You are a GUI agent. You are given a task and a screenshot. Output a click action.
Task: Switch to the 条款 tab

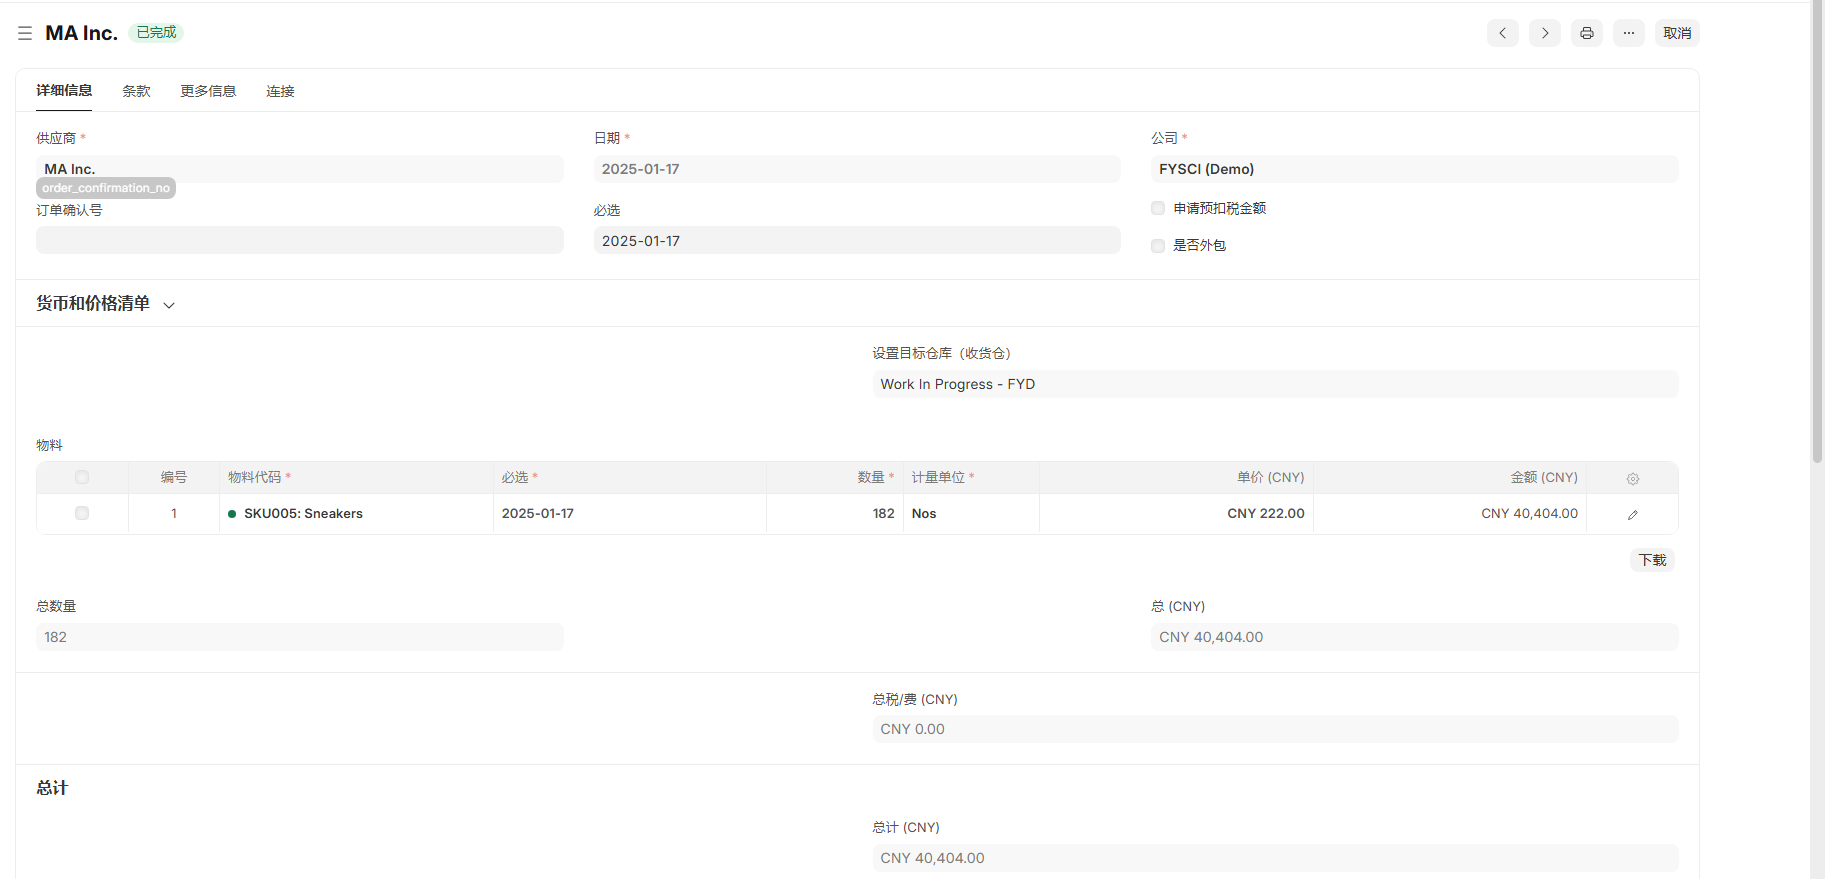point(136,91)
